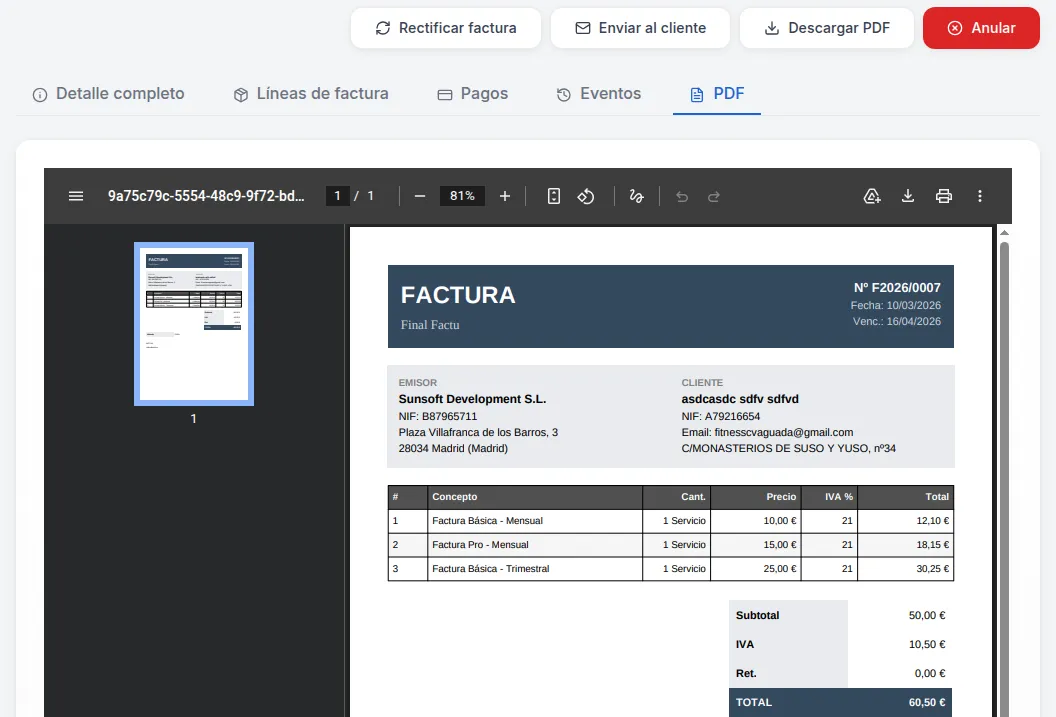Image resolution: width=1056 pixels, height=717 pixels.
Task: Click the page number field
Action: click(x=338, y=196)
